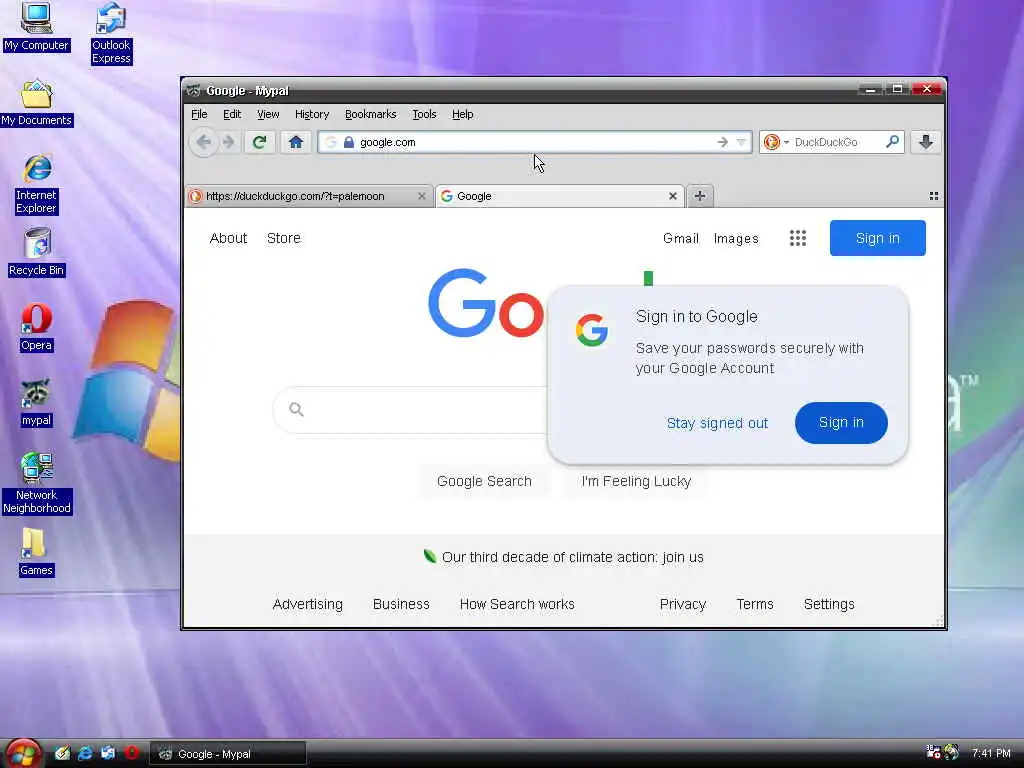
Task: Minimize the Mypal browser window
Action: pyautogui.click(x=870, y=89)
